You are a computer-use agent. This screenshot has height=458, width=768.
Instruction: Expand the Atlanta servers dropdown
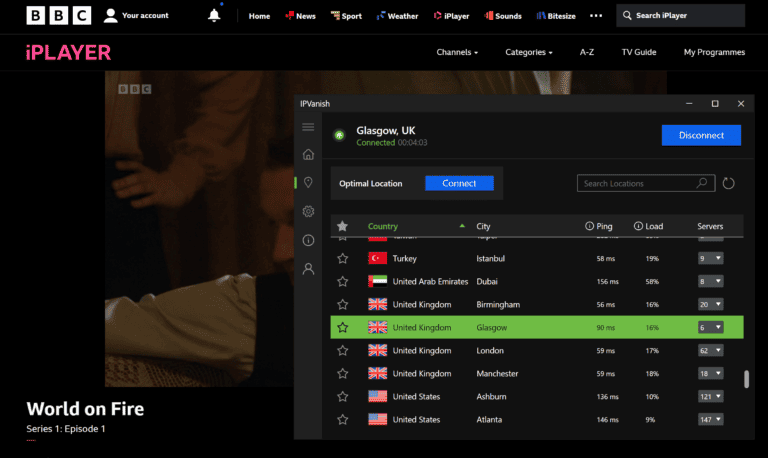tap(711, 419)
